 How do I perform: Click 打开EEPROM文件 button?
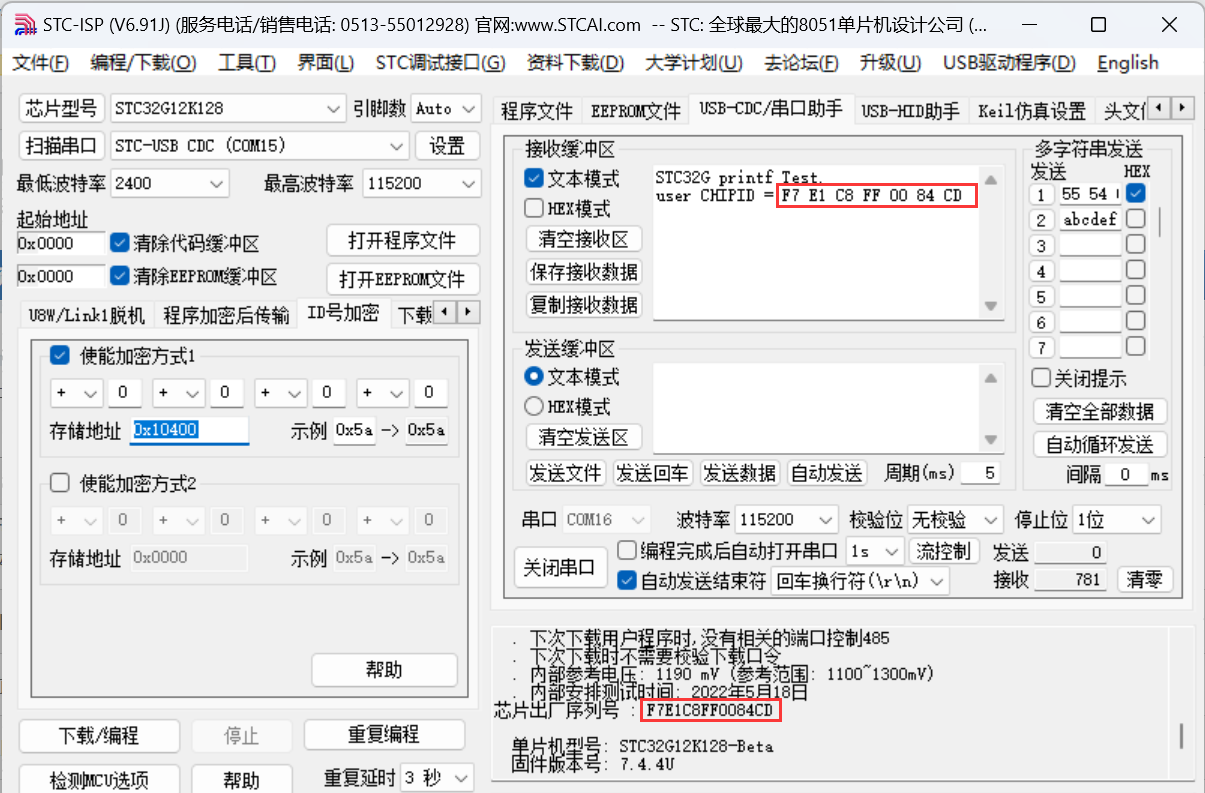coord(403,278)
